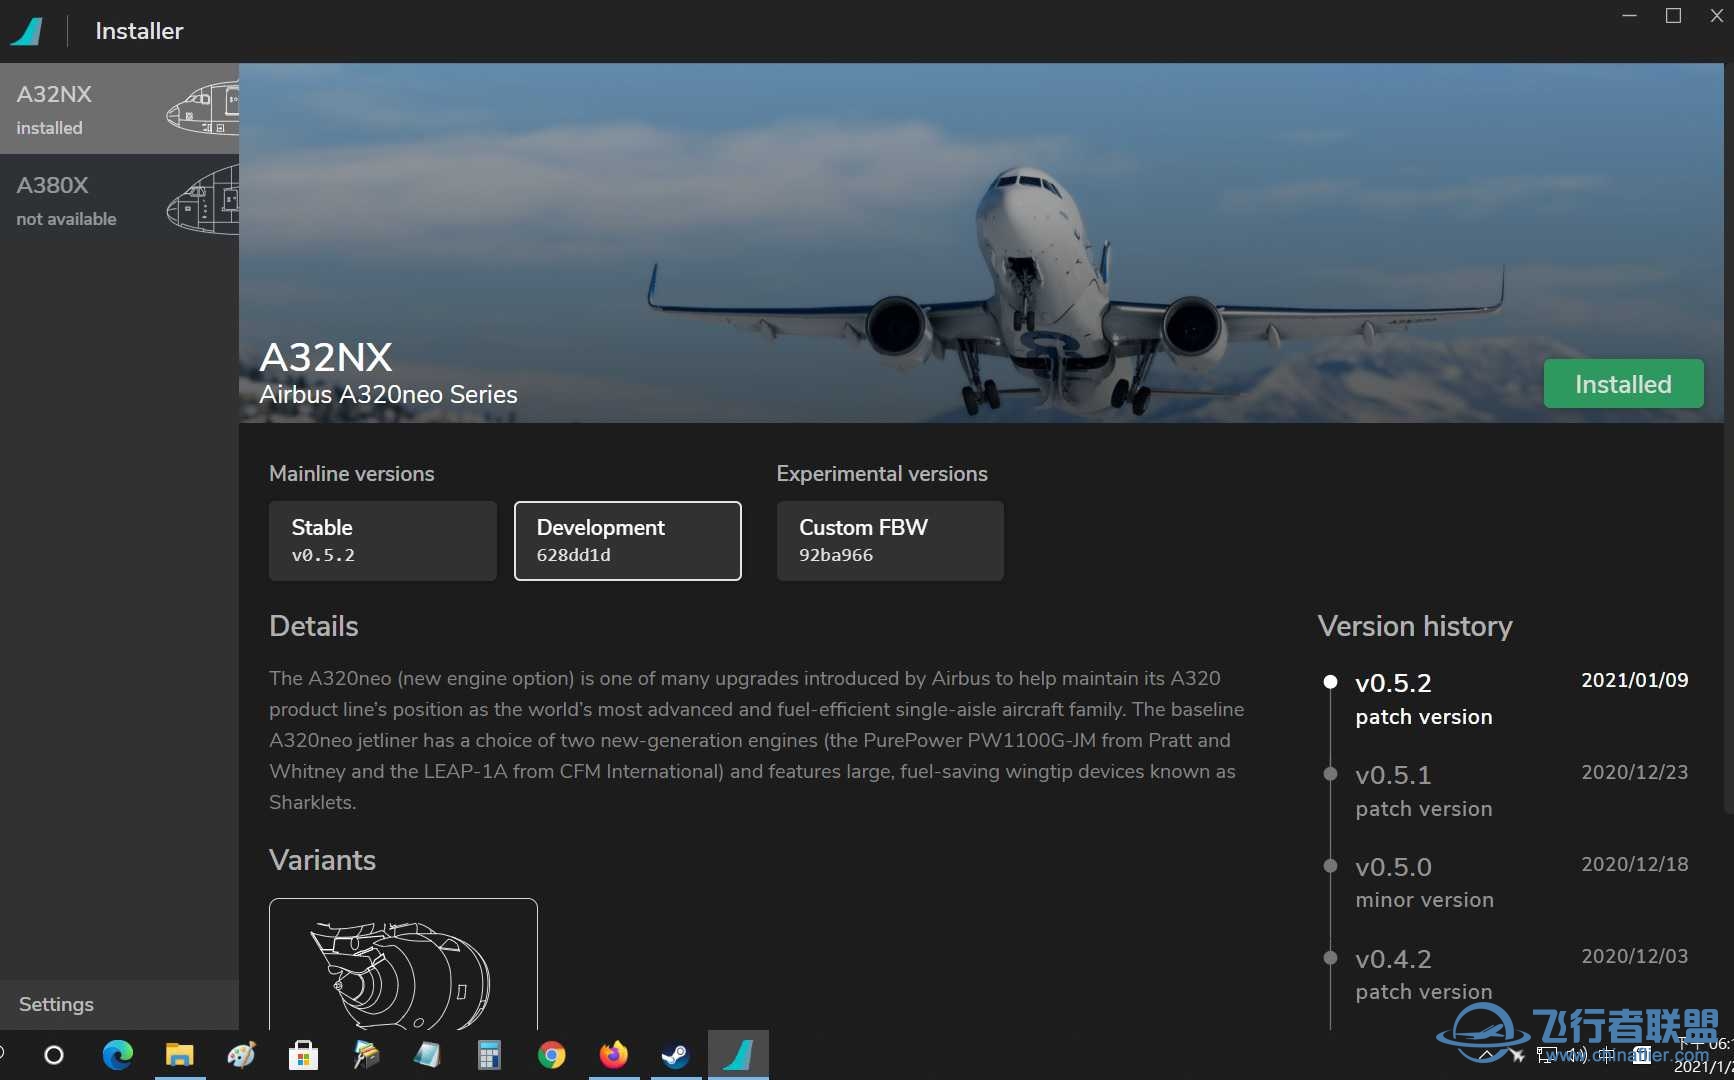Launch Steam from the taskbar

(675, 1055)
